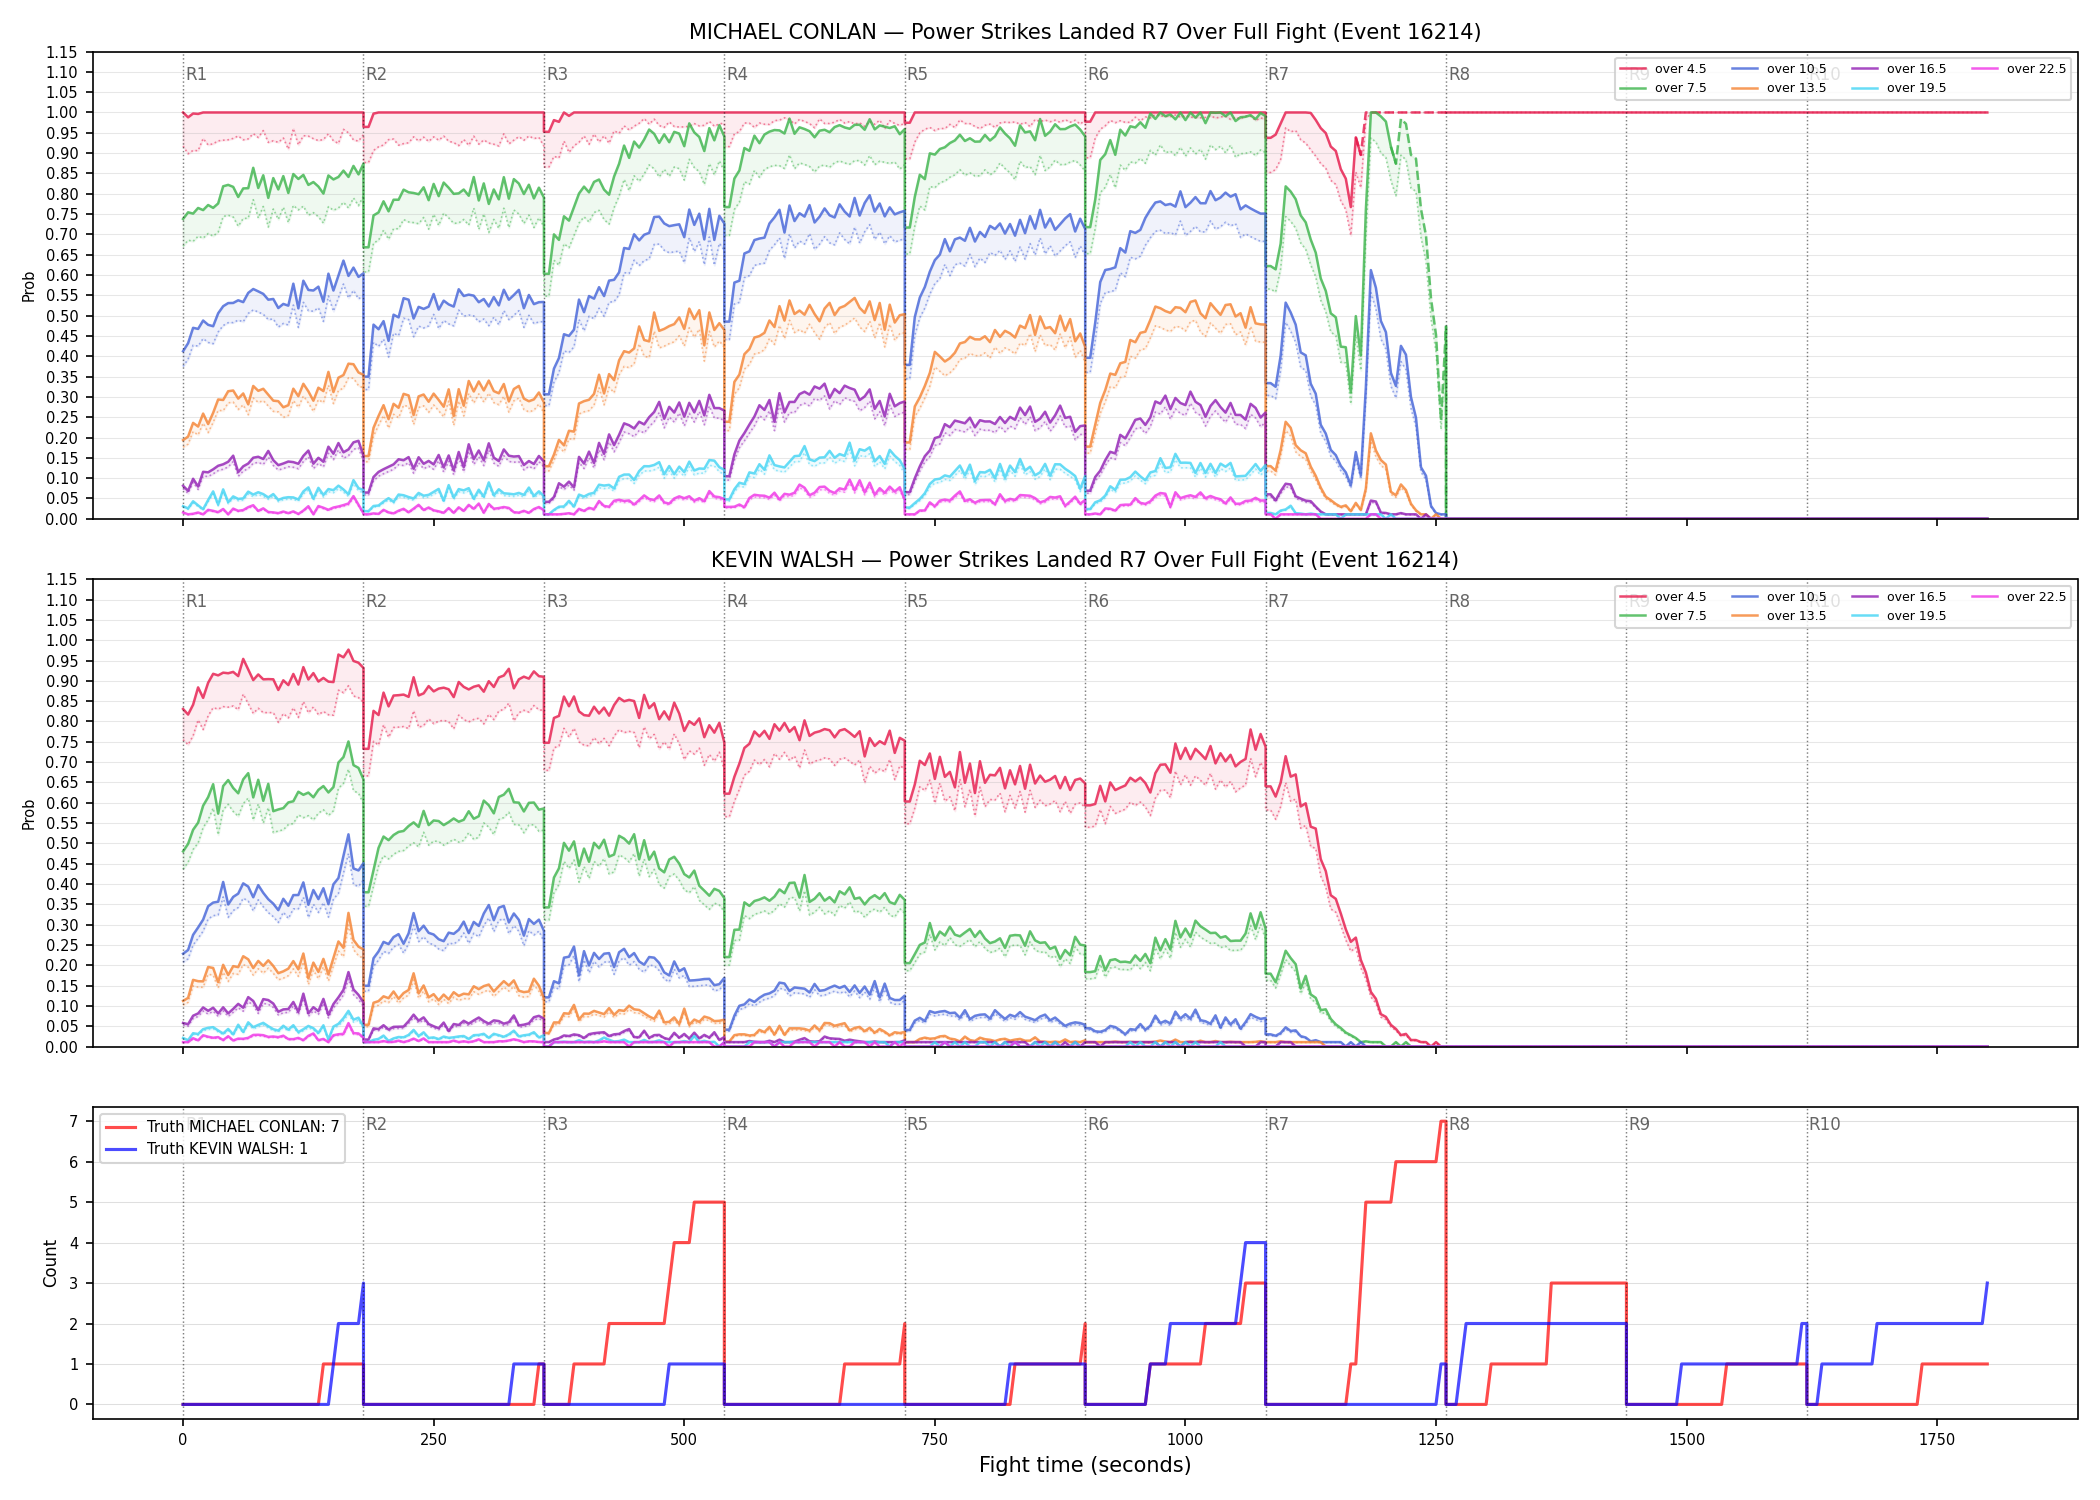Select the R8 round marker in Walsh chart
Image resolution: width=2100 pixels, height=1500 pixels.
[1459, 601]
